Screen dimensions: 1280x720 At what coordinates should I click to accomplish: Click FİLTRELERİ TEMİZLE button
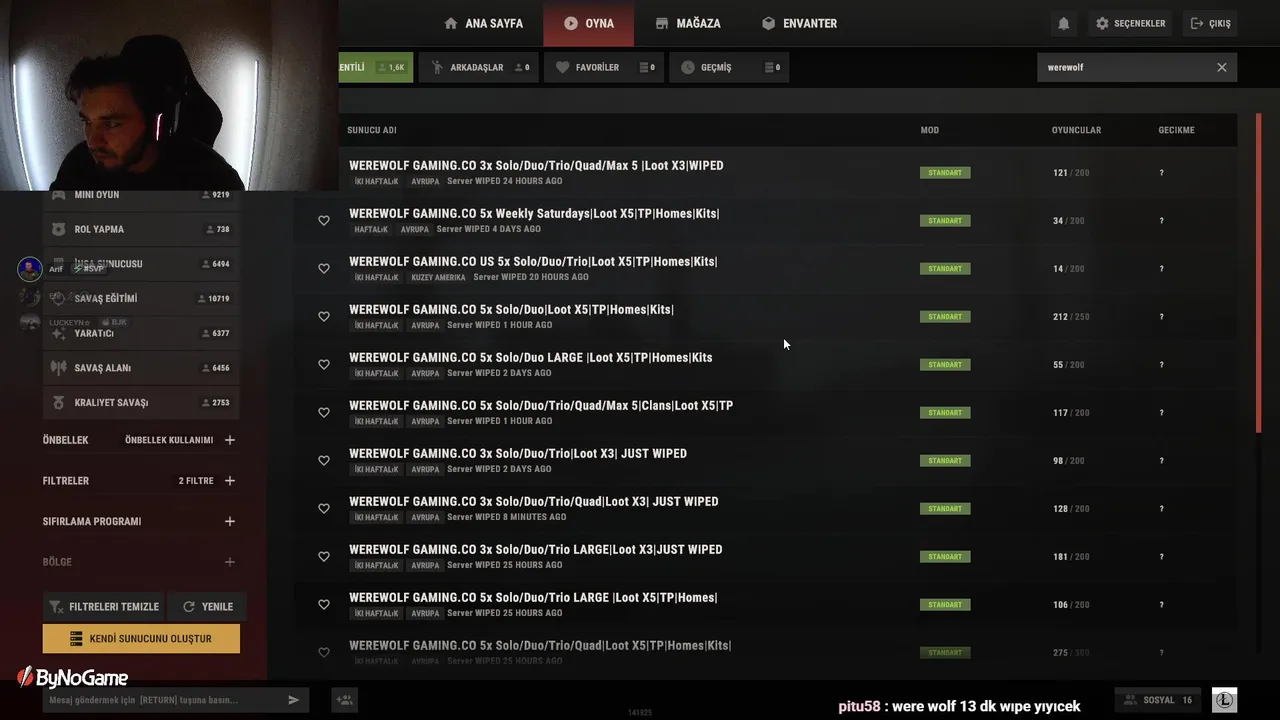point(104,606)
